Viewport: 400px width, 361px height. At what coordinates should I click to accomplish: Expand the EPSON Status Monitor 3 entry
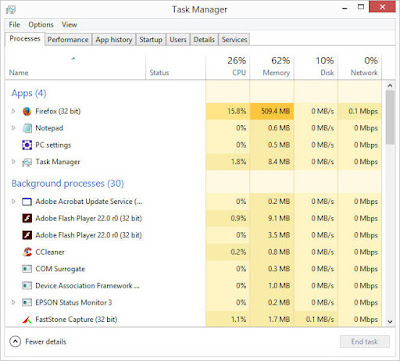[14, 302]
